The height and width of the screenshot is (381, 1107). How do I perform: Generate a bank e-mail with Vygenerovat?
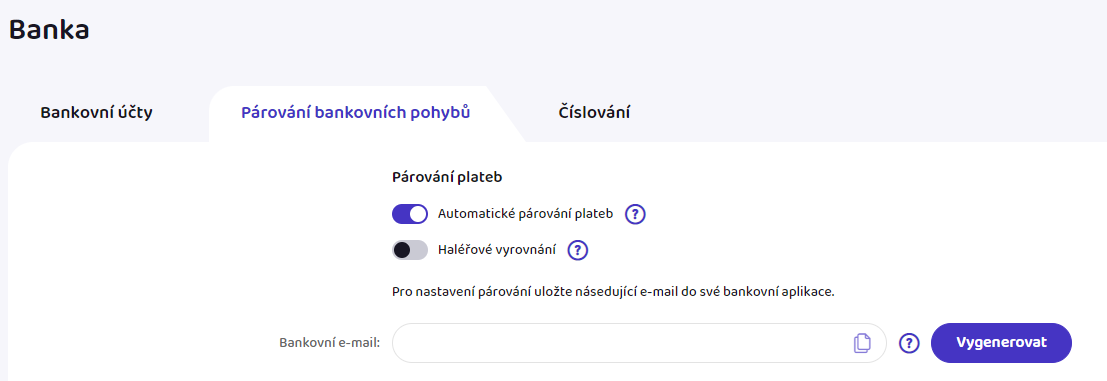point(1001,343)
